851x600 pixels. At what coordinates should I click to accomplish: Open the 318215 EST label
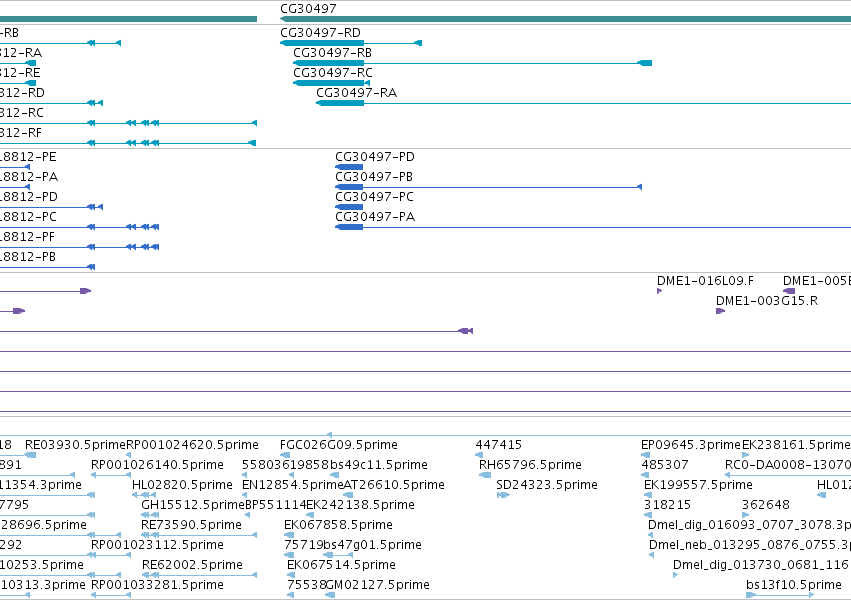point(667,505)
